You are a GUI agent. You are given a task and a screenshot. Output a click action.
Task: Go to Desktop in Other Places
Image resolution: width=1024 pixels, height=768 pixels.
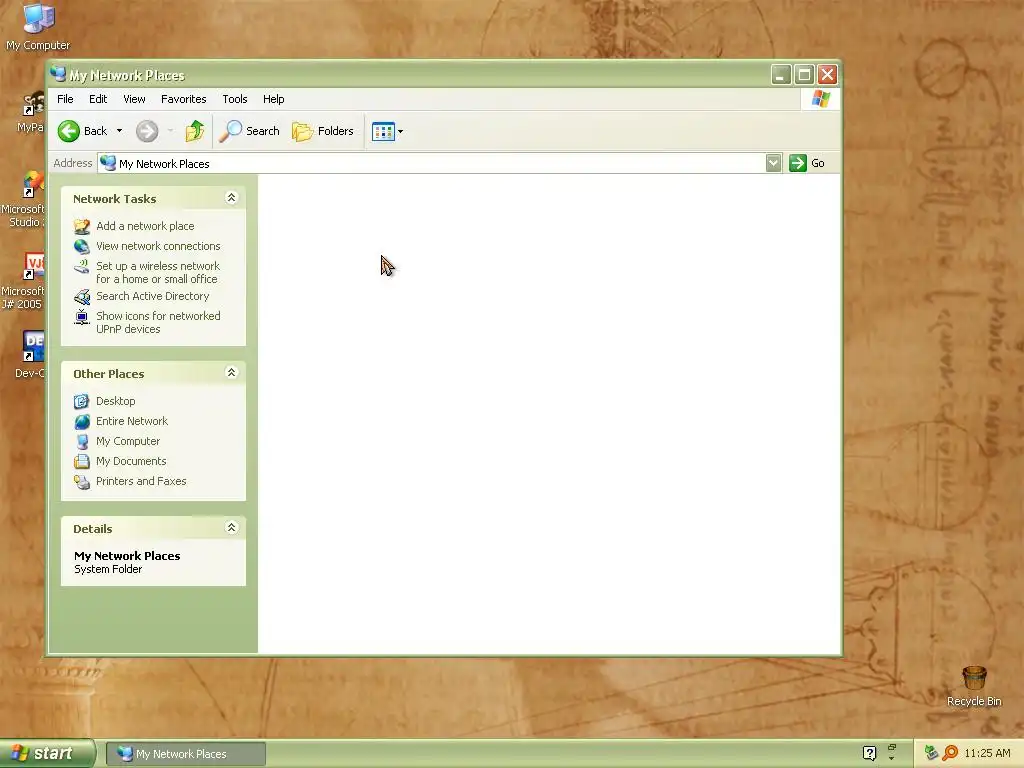[116, 401]
